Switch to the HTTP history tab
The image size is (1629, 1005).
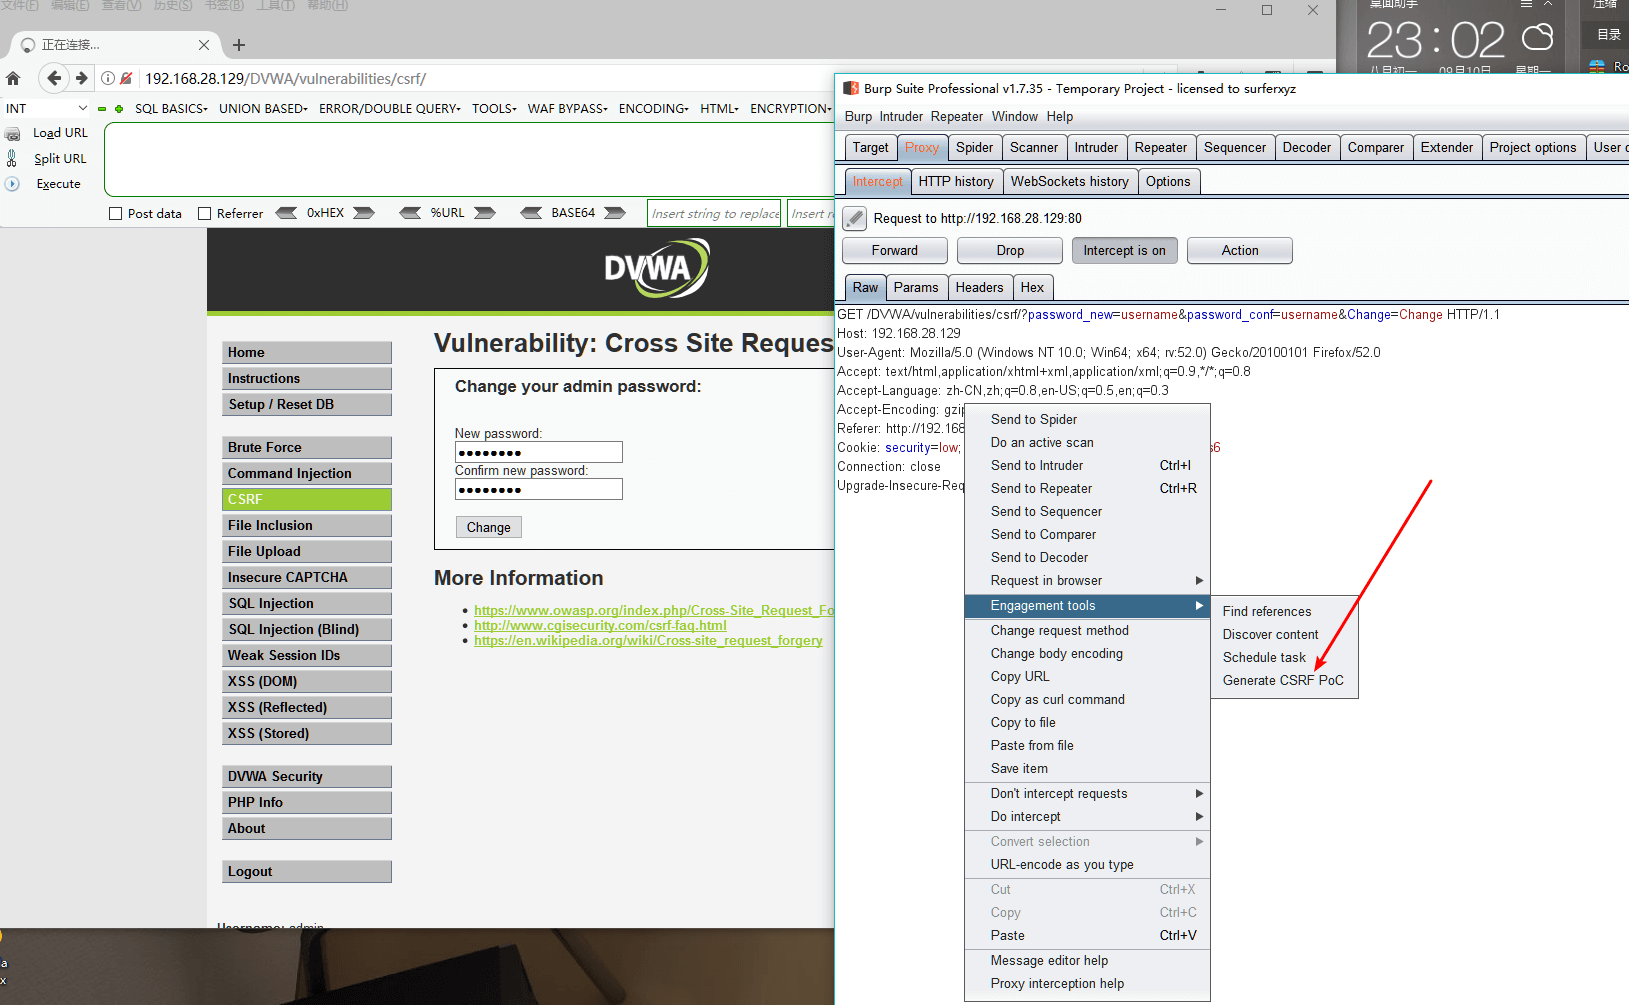[956, 181]
